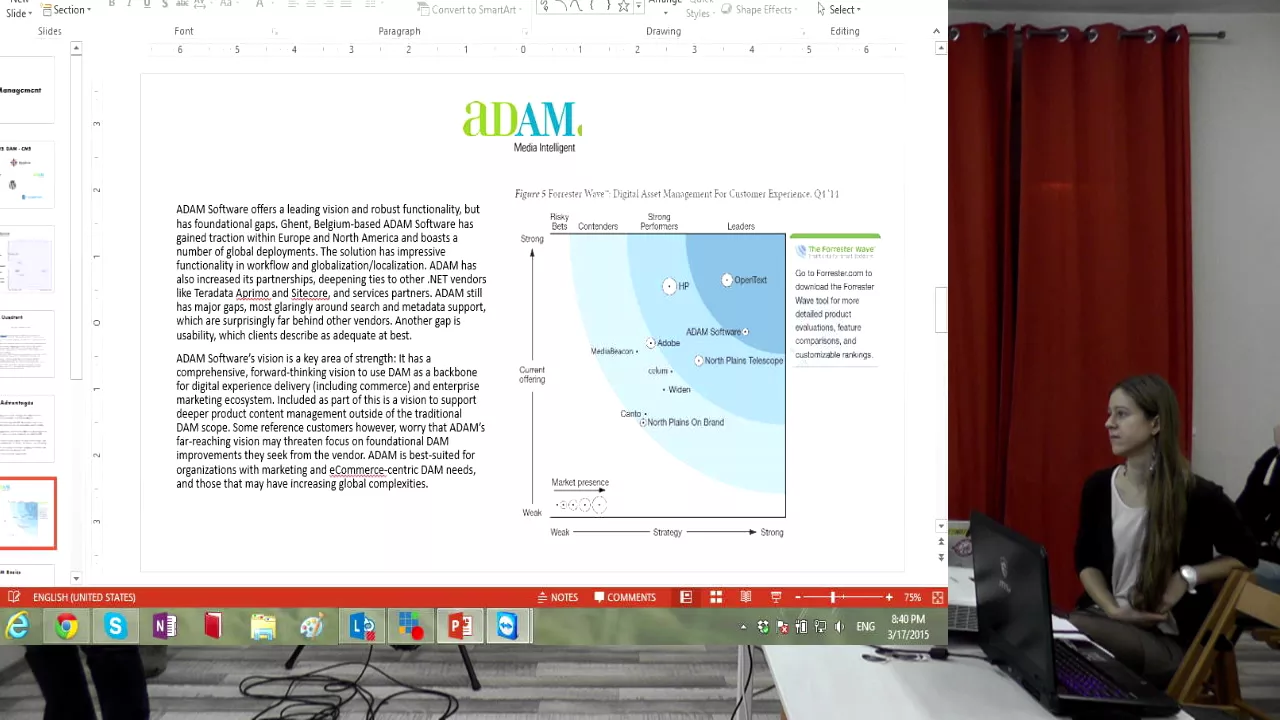Image resolution: width=1280 pixels, height=720 pixels.
Task: Switch to Reading View
Action: 746,597
